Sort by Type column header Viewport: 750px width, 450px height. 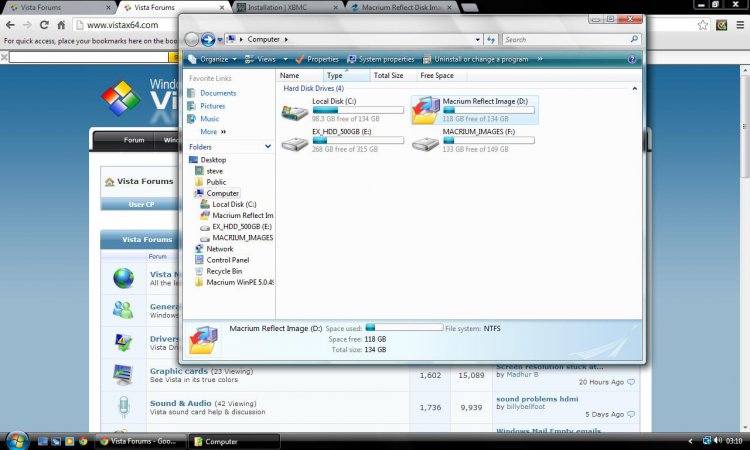coord(346,76)
